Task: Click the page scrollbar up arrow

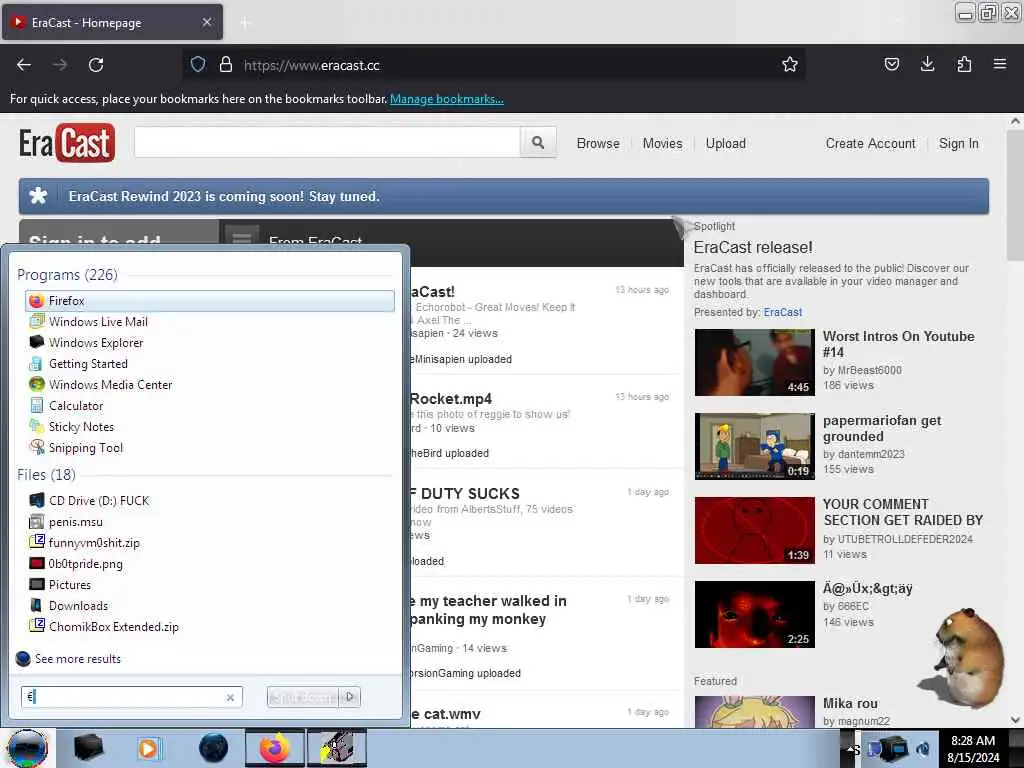Action: 1015,121
